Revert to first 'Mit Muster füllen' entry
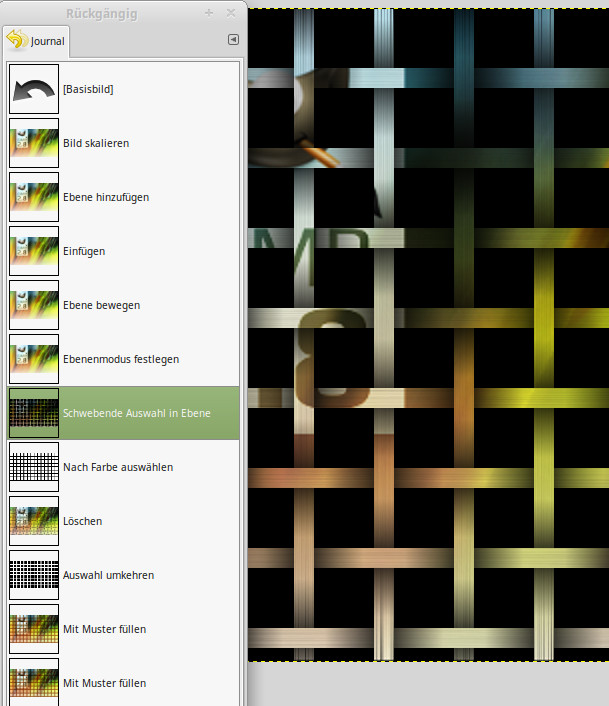 tap(104, 629)
